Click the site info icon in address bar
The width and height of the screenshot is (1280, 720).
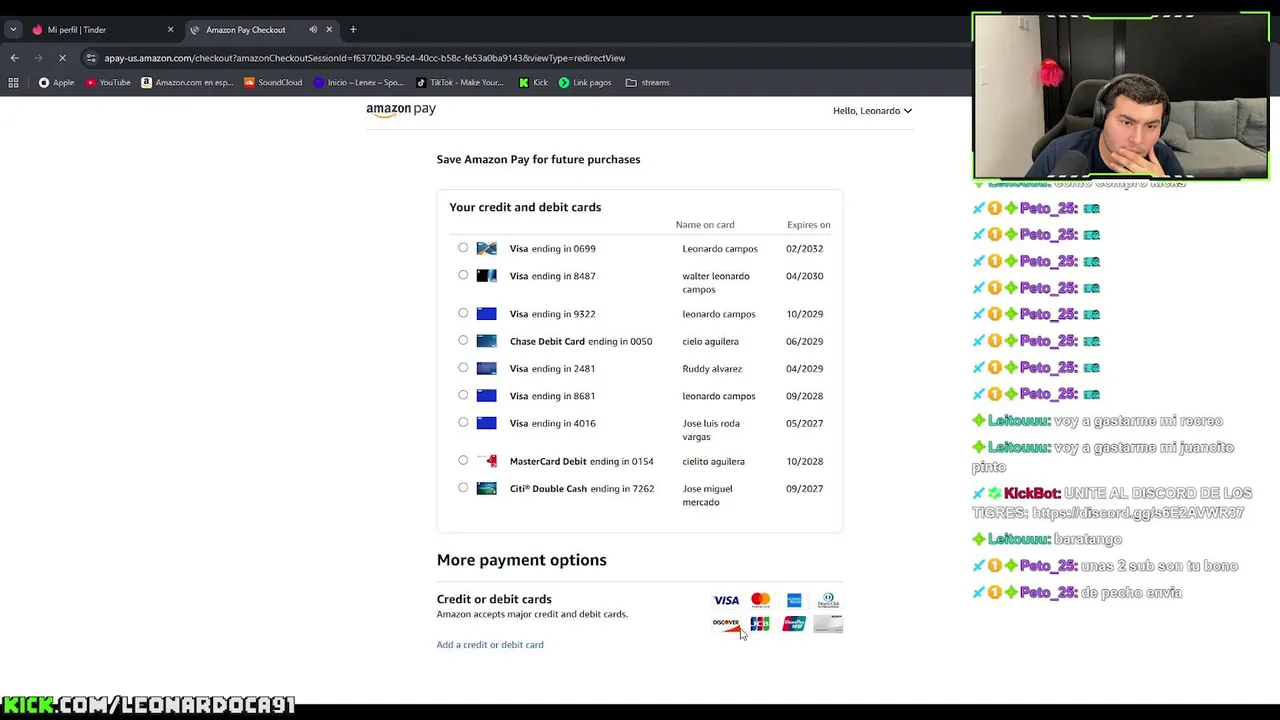[x=91, y=58]
